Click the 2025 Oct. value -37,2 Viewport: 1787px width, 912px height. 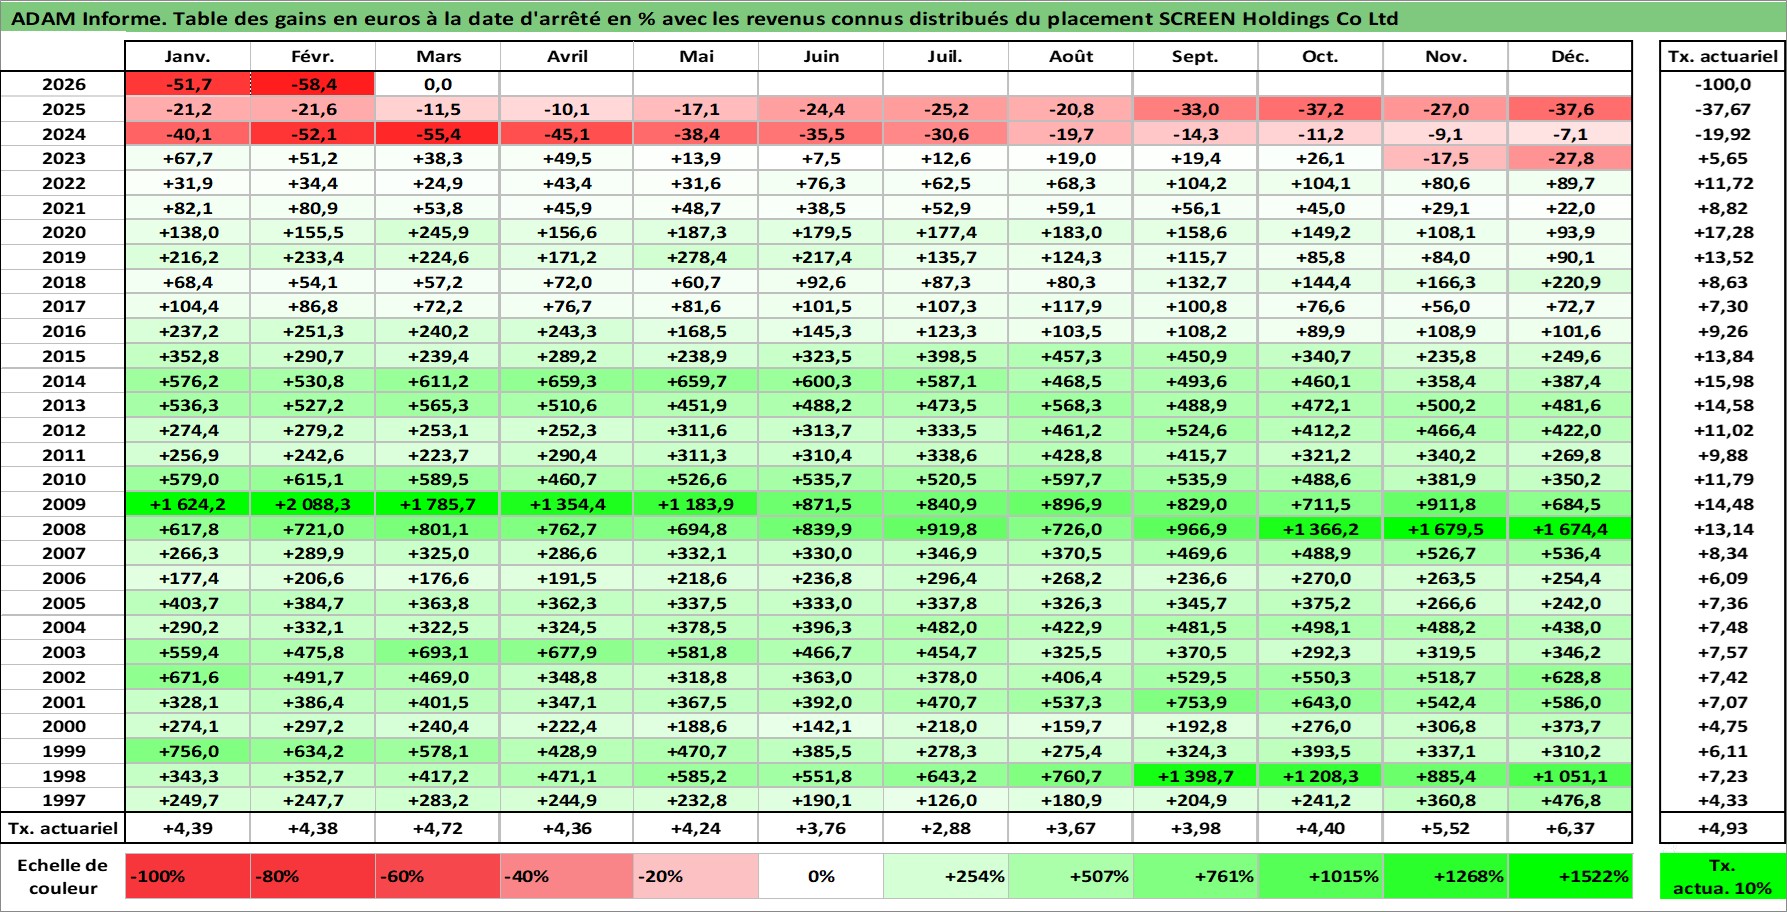coord(1320,110)
